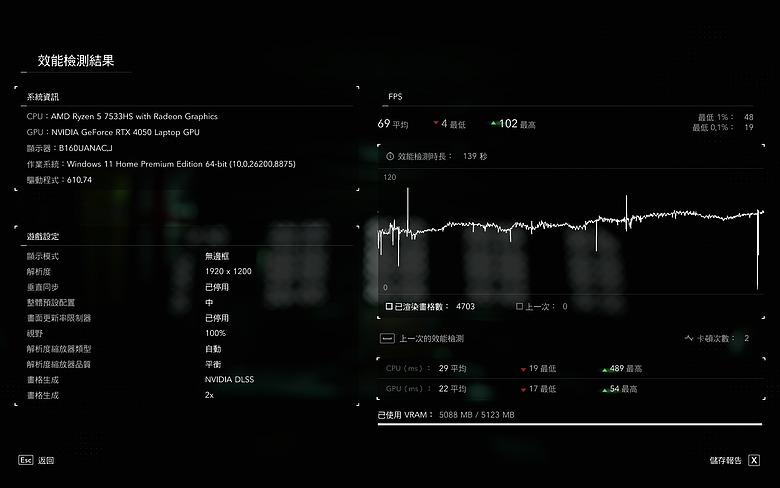
Task: Click the 顯示器 B160UANAC.J line
Action: tap(69, 148)
